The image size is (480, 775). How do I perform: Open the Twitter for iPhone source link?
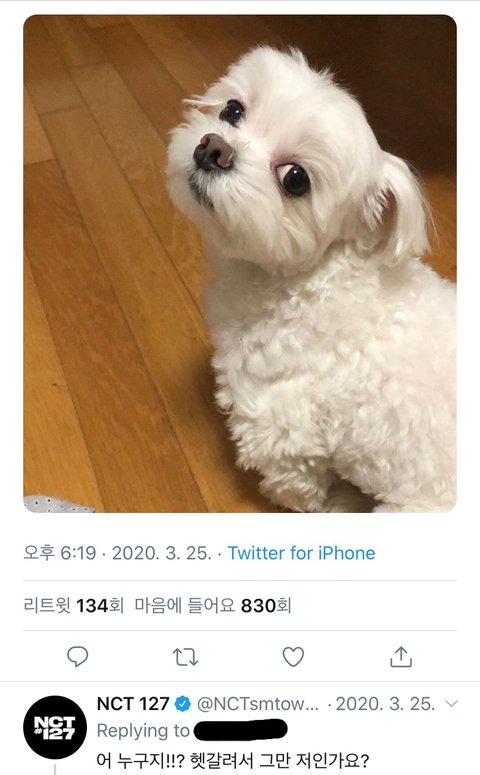(x=301, y=553)
